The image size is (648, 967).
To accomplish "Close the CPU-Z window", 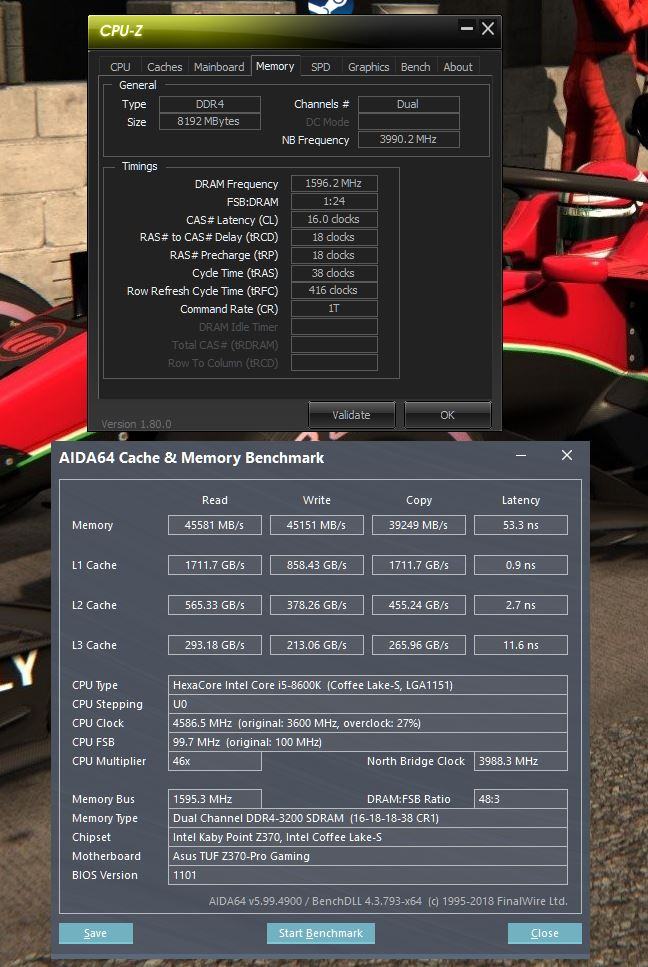I will pyautogui.click(x=488, y=28).
